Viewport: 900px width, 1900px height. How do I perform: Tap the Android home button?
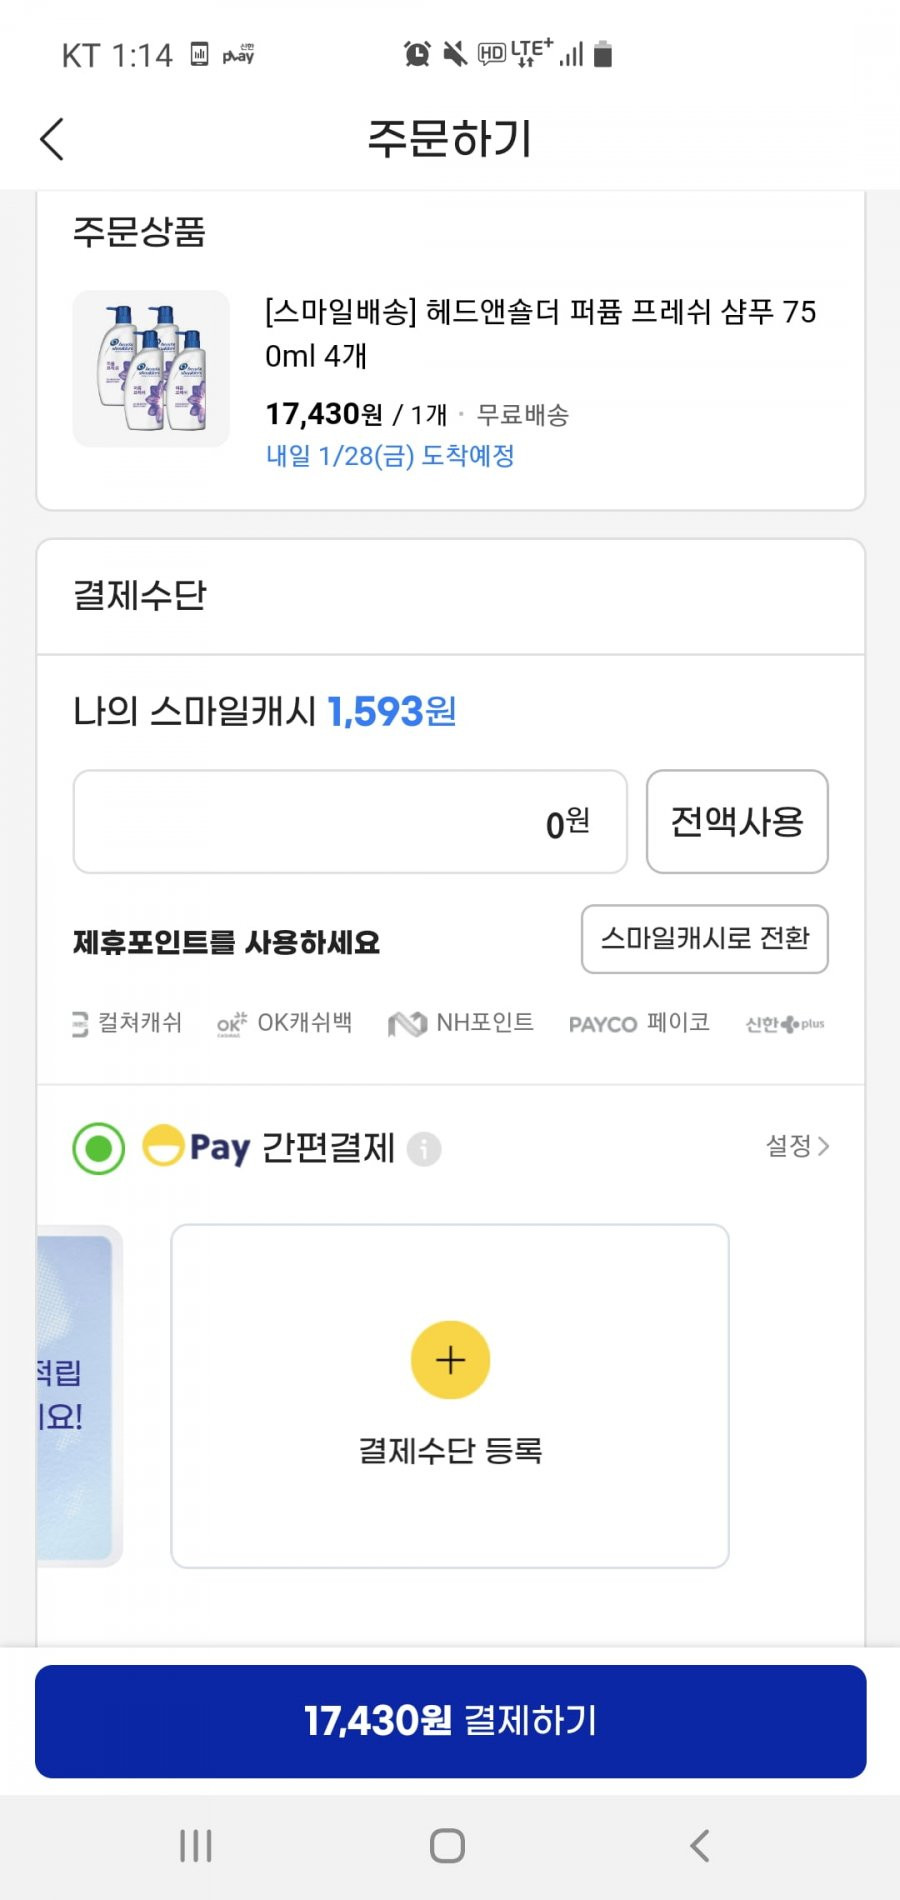pos(447,1846)
